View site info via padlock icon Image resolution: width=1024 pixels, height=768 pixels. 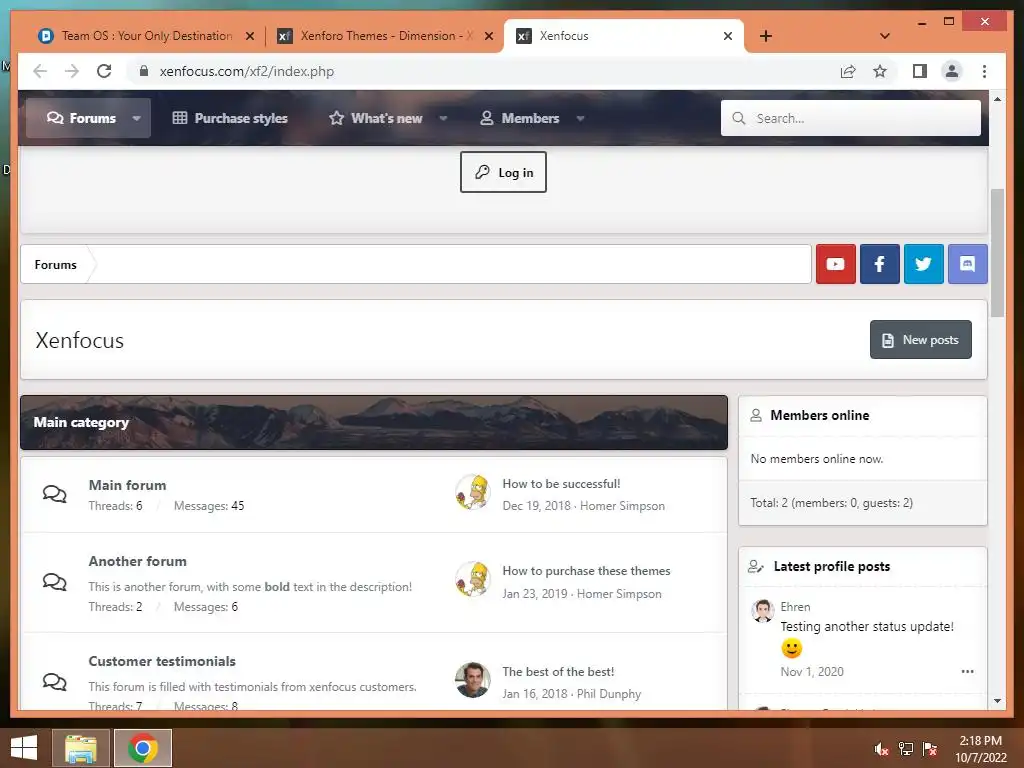point(144,71)
